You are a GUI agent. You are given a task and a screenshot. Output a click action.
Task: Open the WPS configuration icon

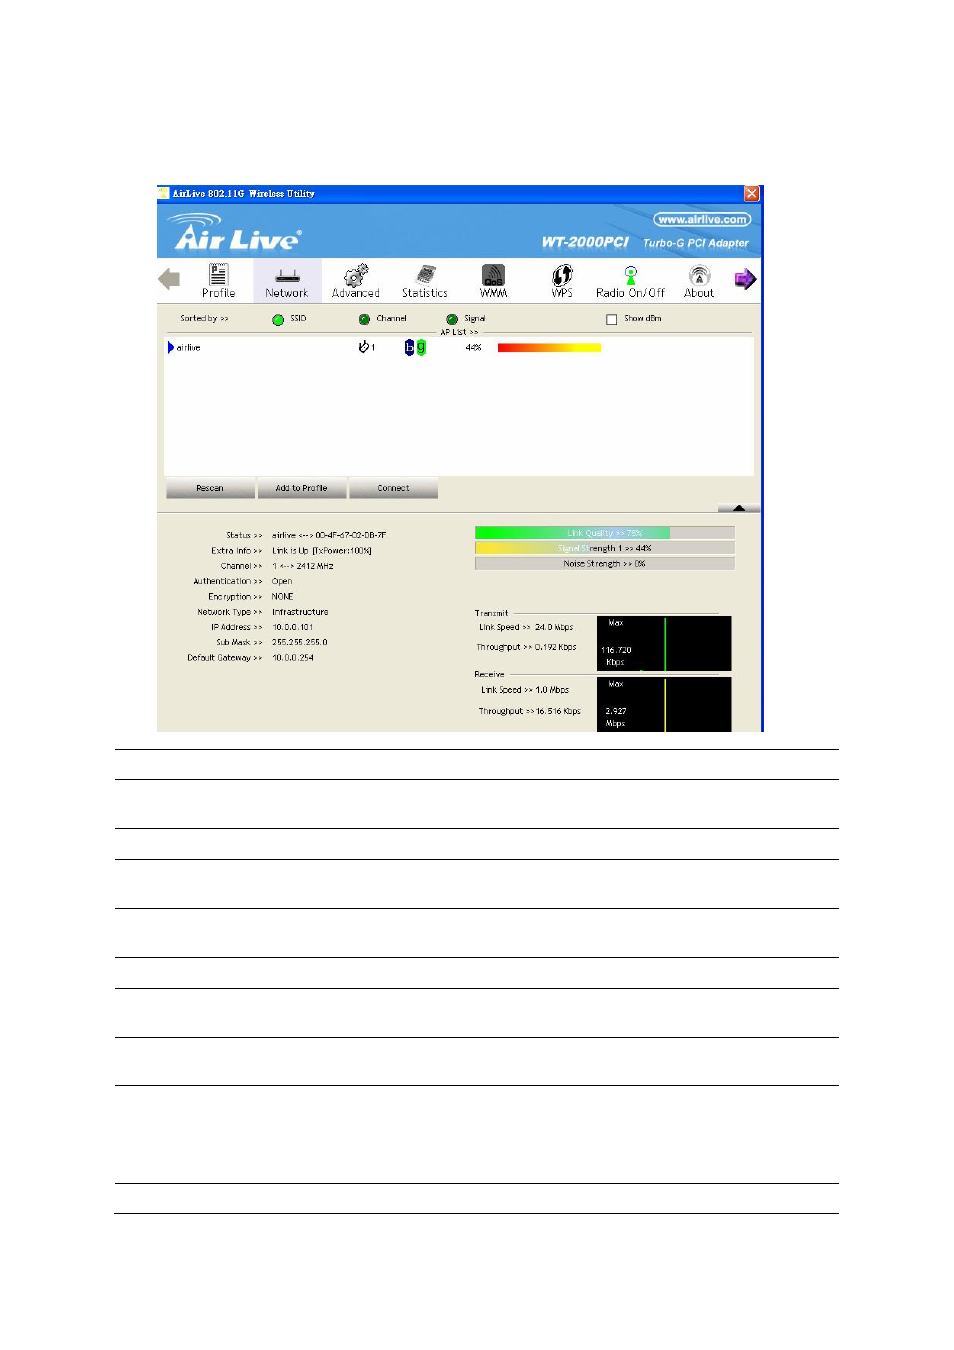(562, 280)
